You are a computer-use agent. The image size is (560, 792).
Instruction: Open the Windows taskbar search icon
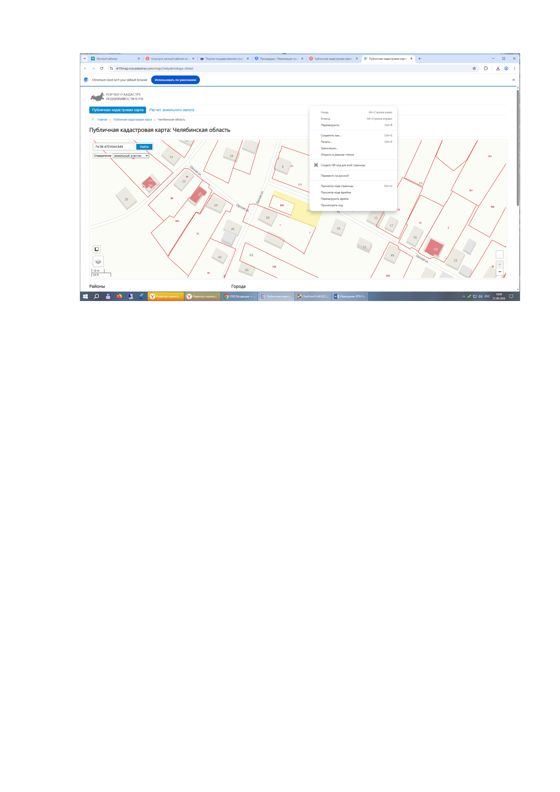tap(96, 296)
